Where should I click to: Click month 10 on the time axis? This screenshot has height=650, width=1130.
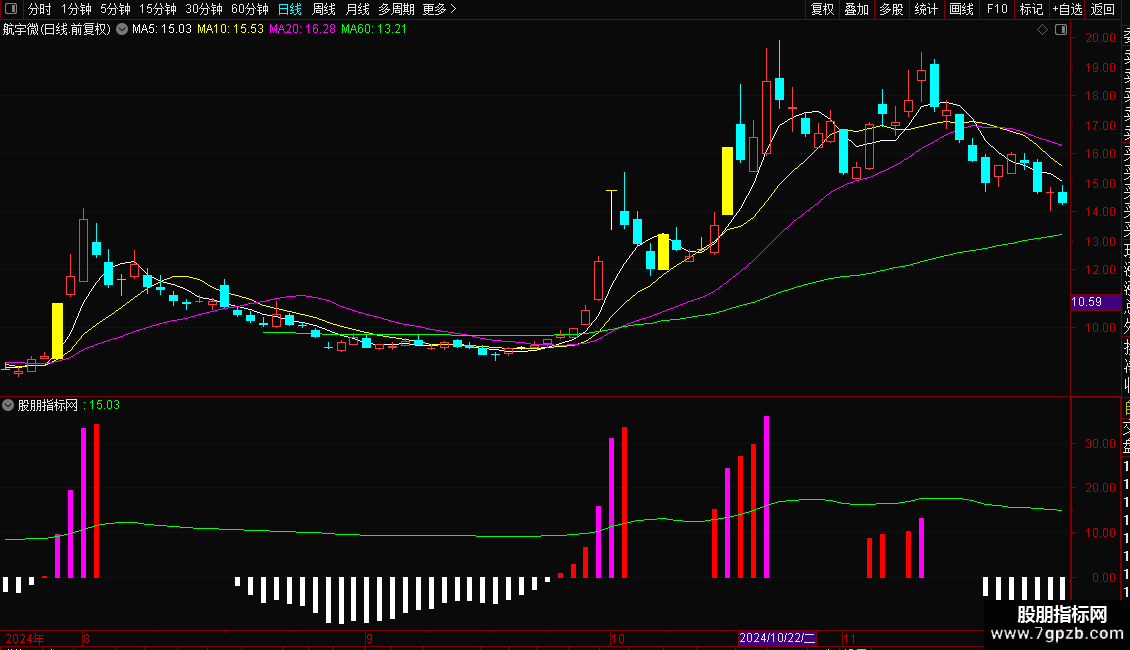click(x=617, y=638)
